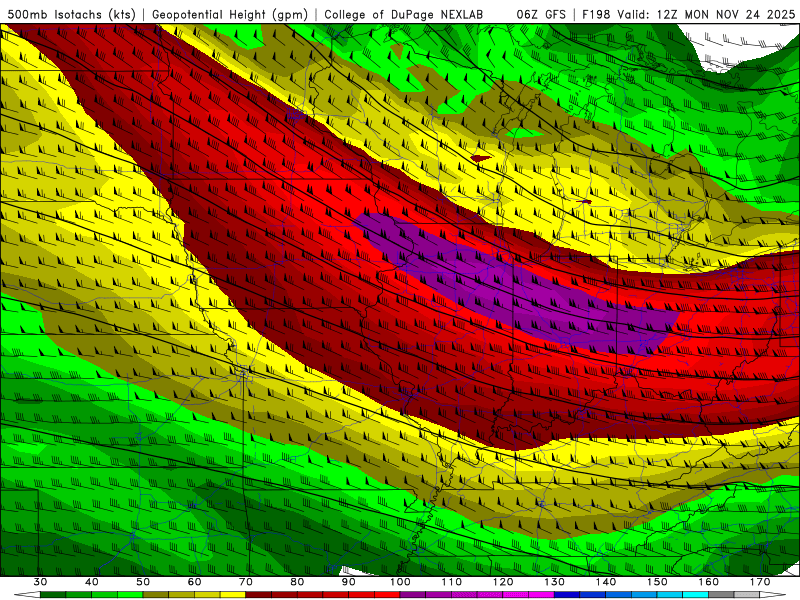
Task: Click the 'F198' forecast hour text
Action: [x=596, y=15]
